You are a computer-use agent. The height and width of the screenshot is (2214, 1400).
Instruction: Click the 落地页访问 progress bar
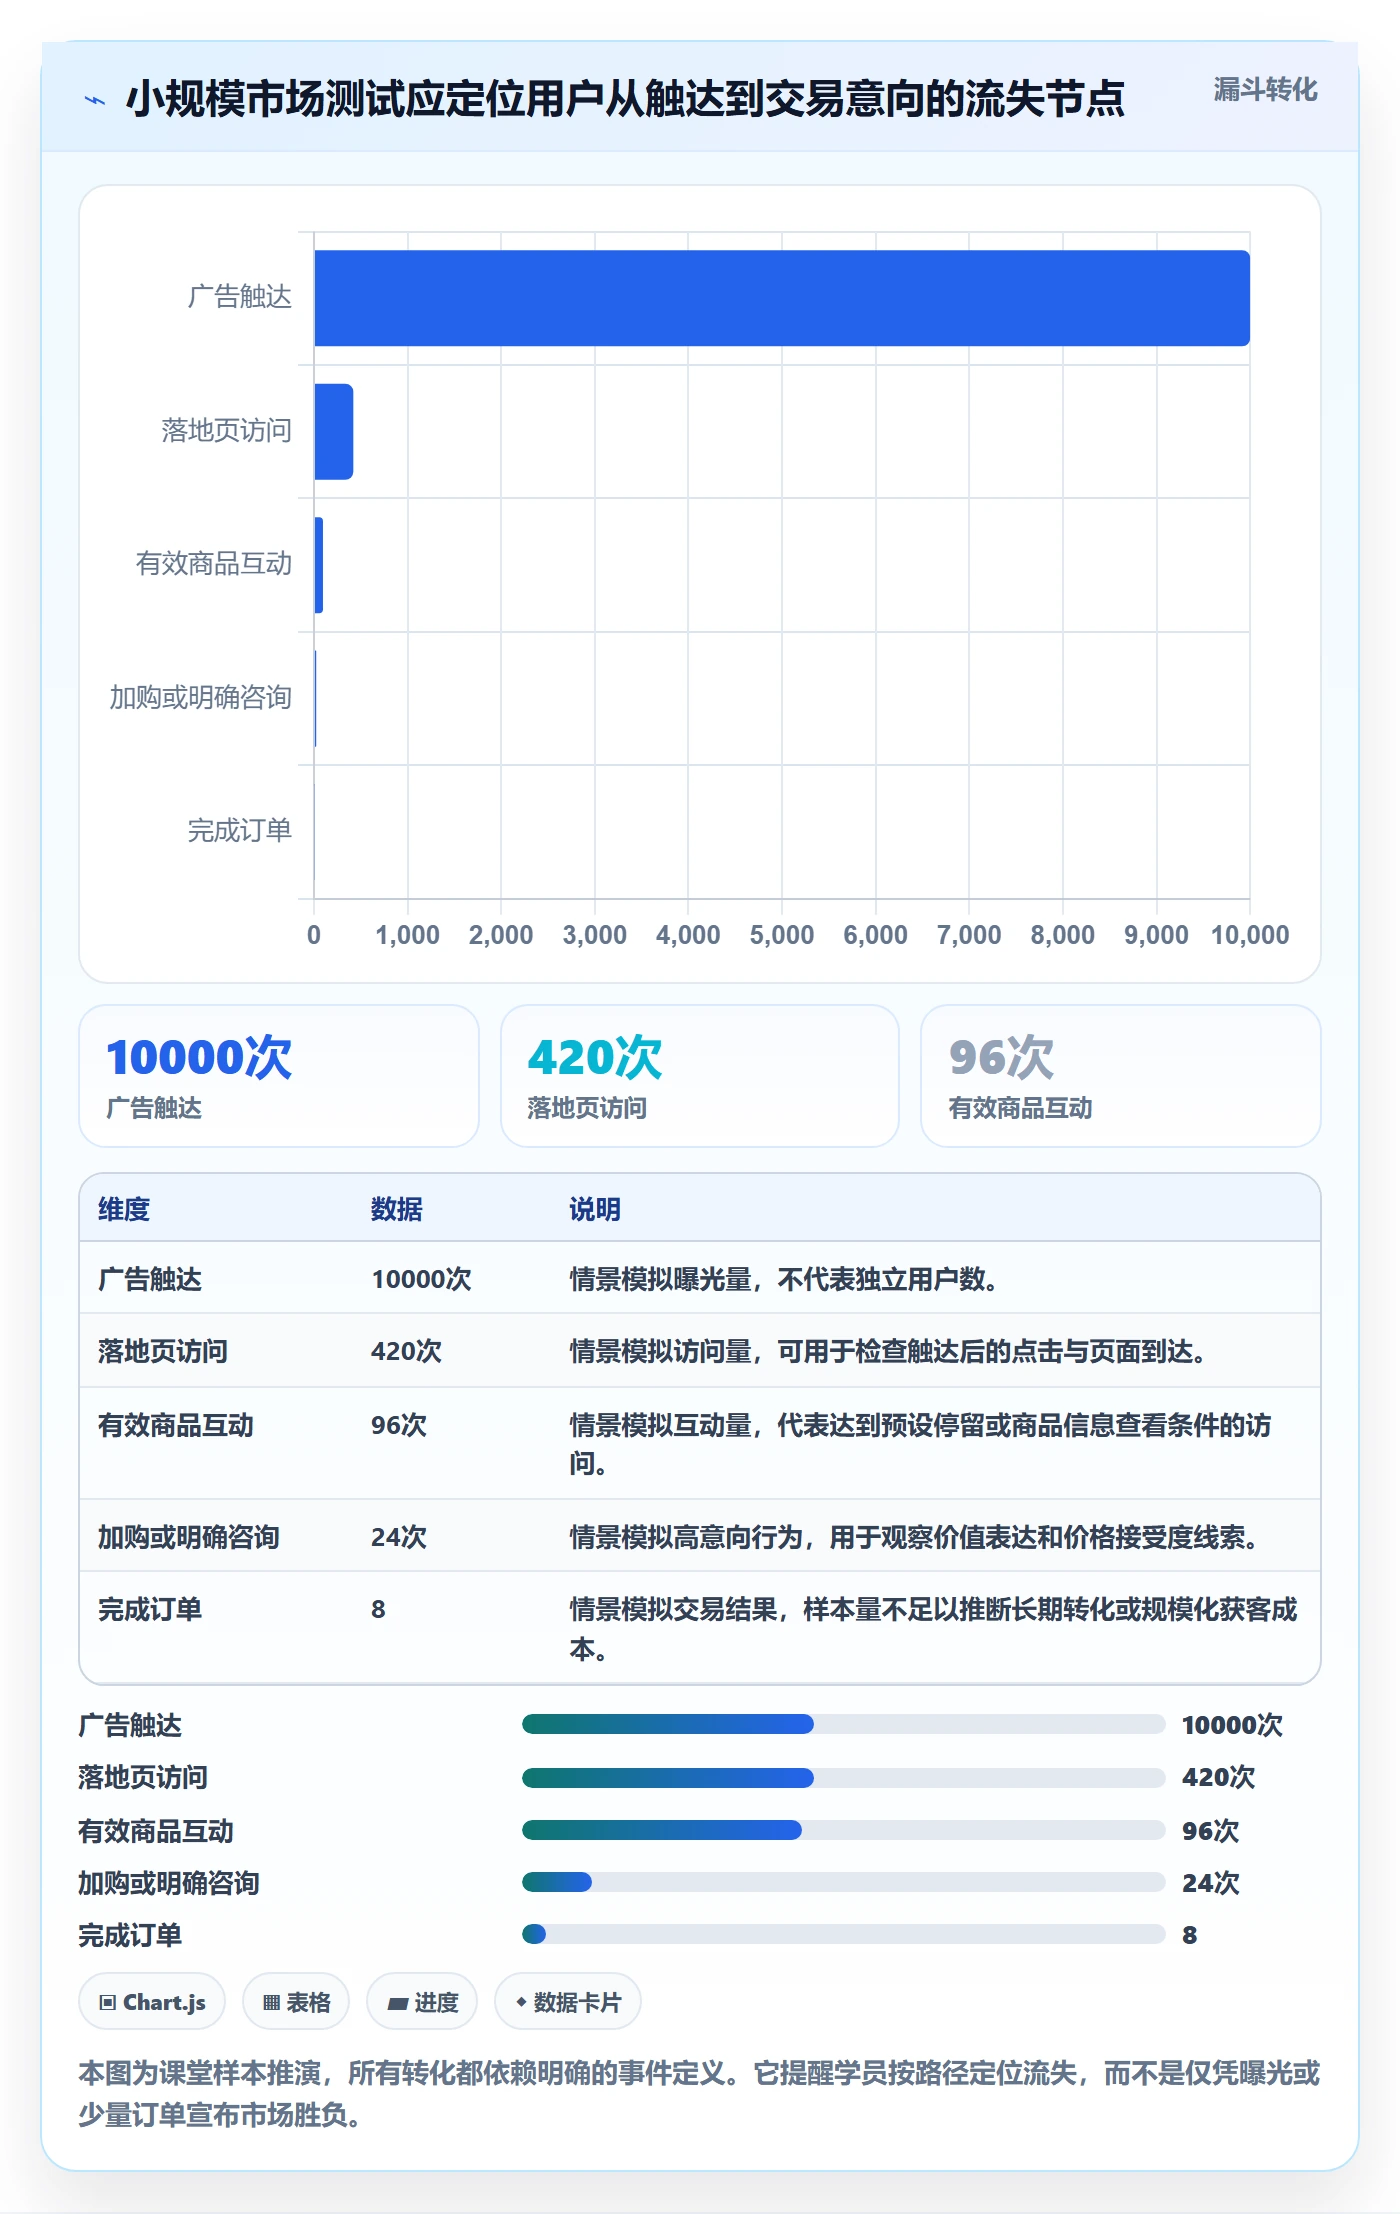tap(843, 1777)
